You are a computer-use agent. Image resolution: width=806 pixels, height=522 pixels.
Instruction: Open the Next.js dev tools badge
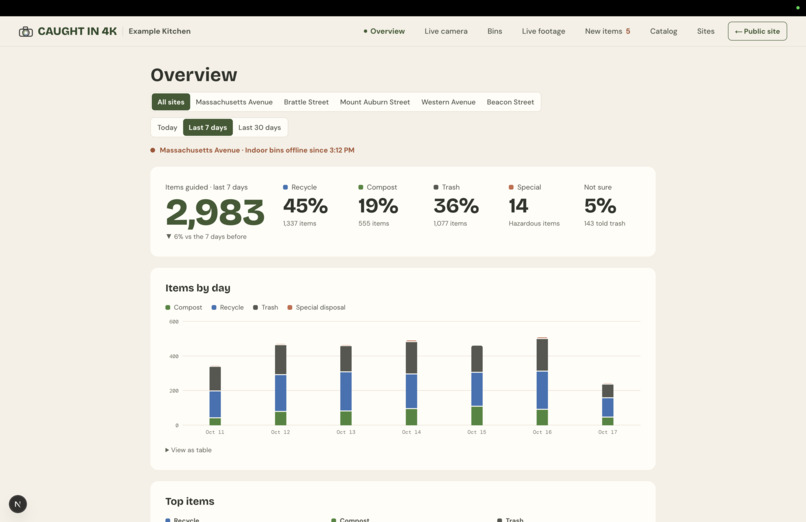coord(18,504)
